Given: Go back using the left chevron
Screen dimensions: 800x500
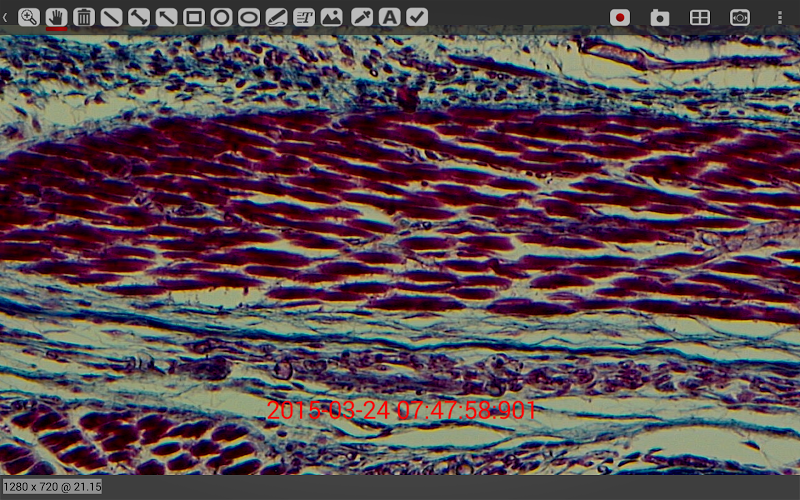Looking at the screenshot, I should point(5,17).
